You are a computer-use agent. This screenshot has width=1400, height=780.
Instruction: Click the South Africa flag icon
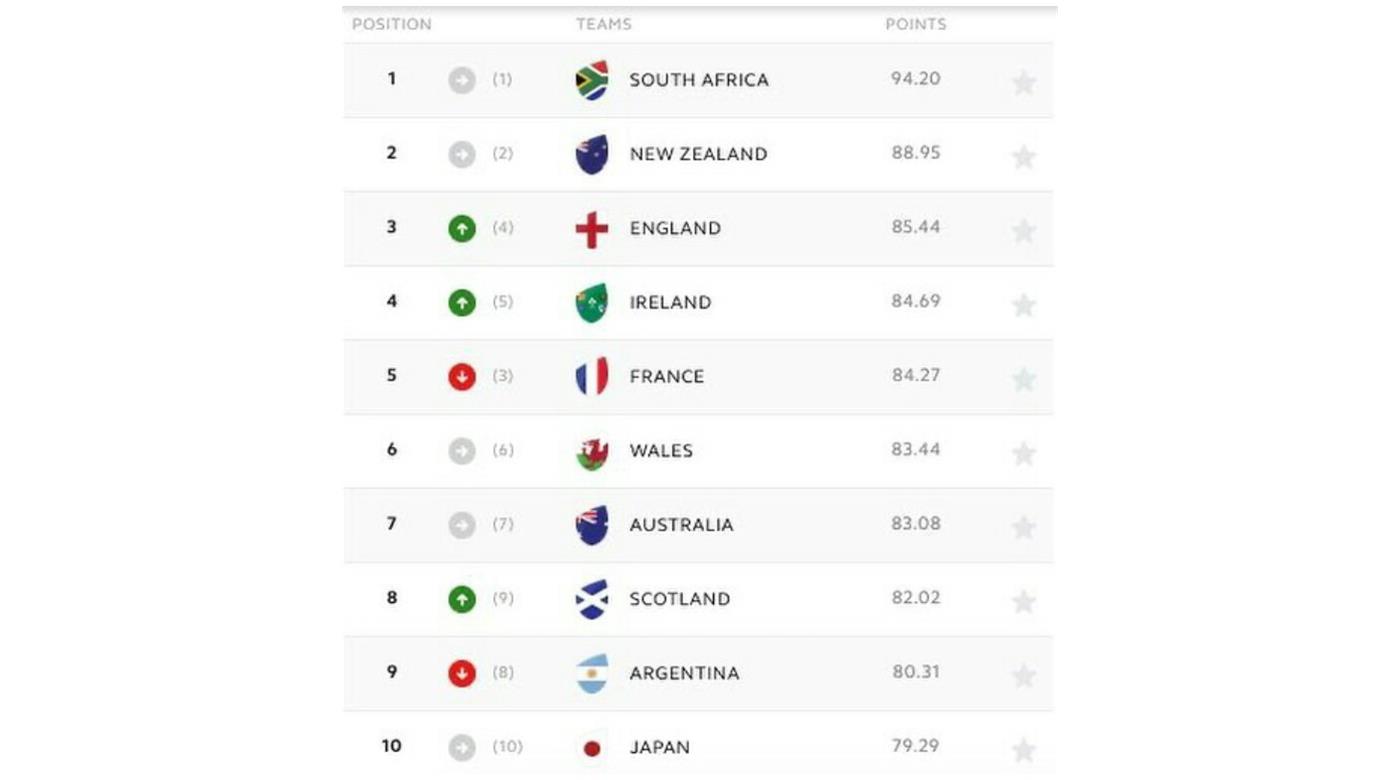click(x=591, y=79)
